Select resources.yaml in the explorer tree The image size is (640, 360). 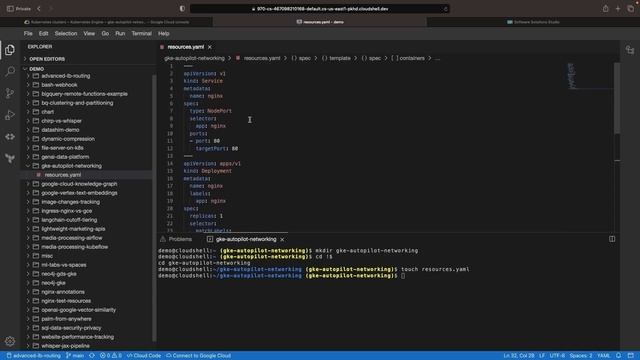62,175
